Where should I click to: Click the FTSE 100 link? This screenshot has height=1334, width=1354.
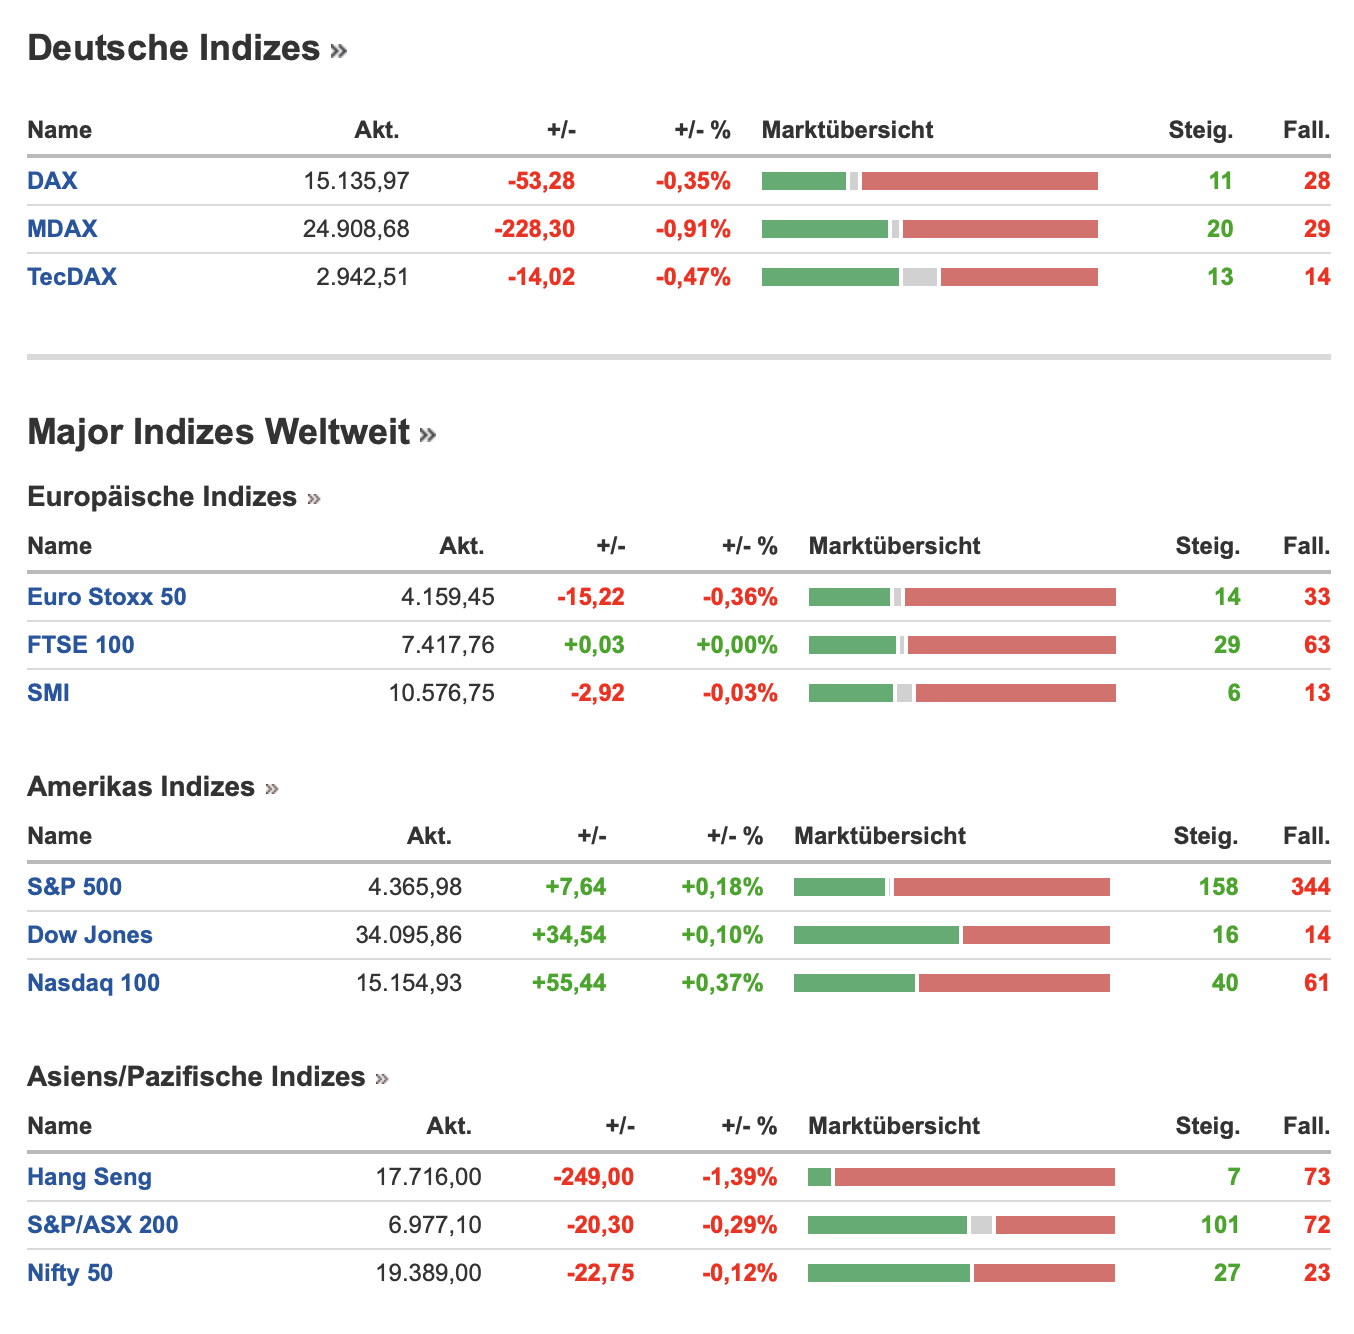(x=81, y=645)
